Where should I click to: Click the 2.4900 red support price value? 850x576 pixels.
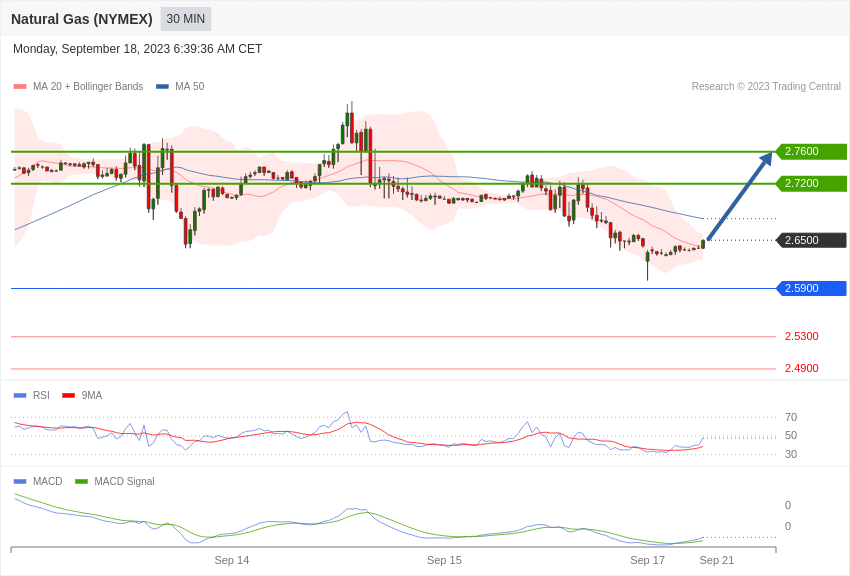(802, 368)
